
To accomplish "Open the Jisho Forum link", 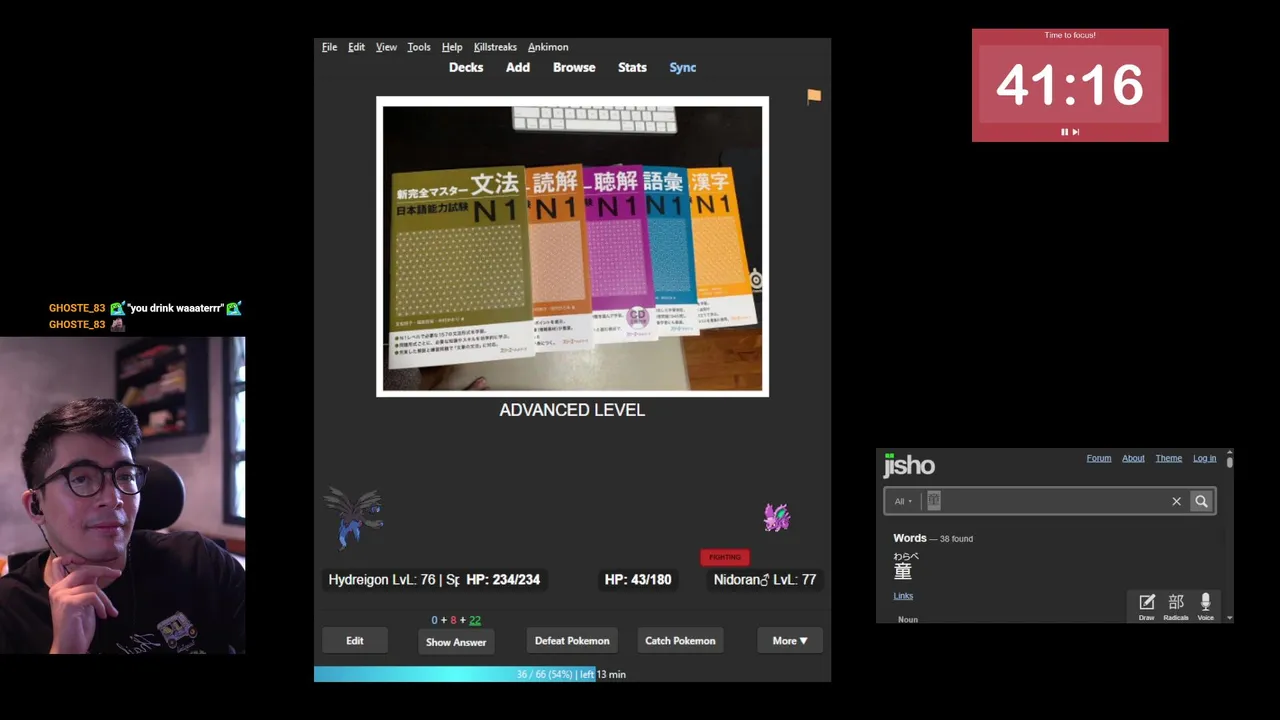I will click(x=1099, y=458).
